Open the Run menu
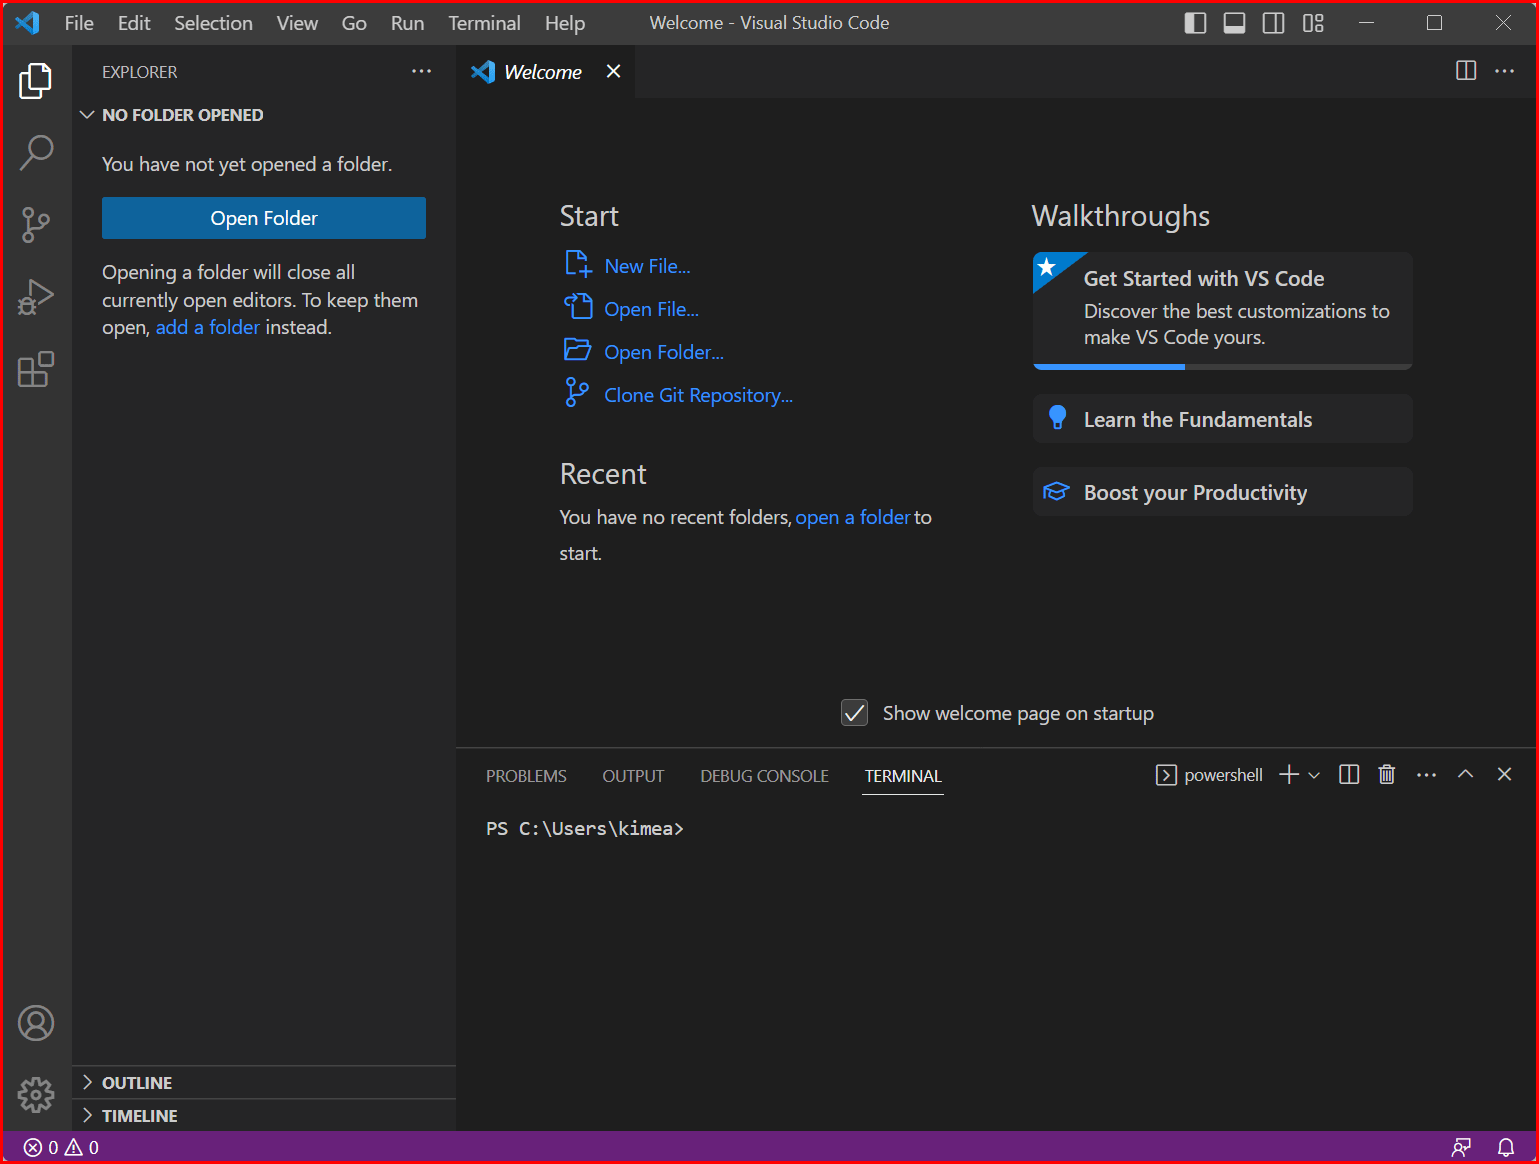 point(407,23)
